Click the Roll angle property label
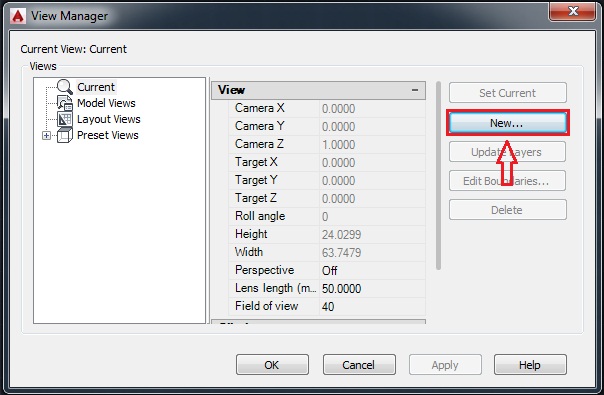Viewport: 604px width, 395px height. click(260, 216)
